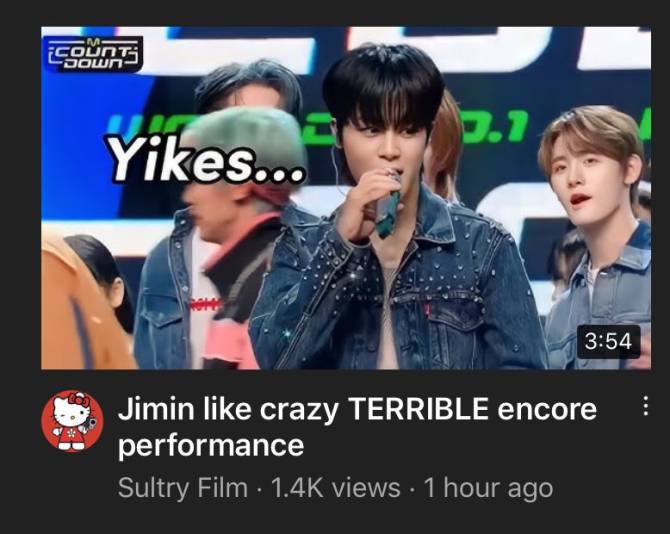This screenshot has width=670, height=534.
Task: Click the microphone held by the singer
Action: (x=388, y=206)
